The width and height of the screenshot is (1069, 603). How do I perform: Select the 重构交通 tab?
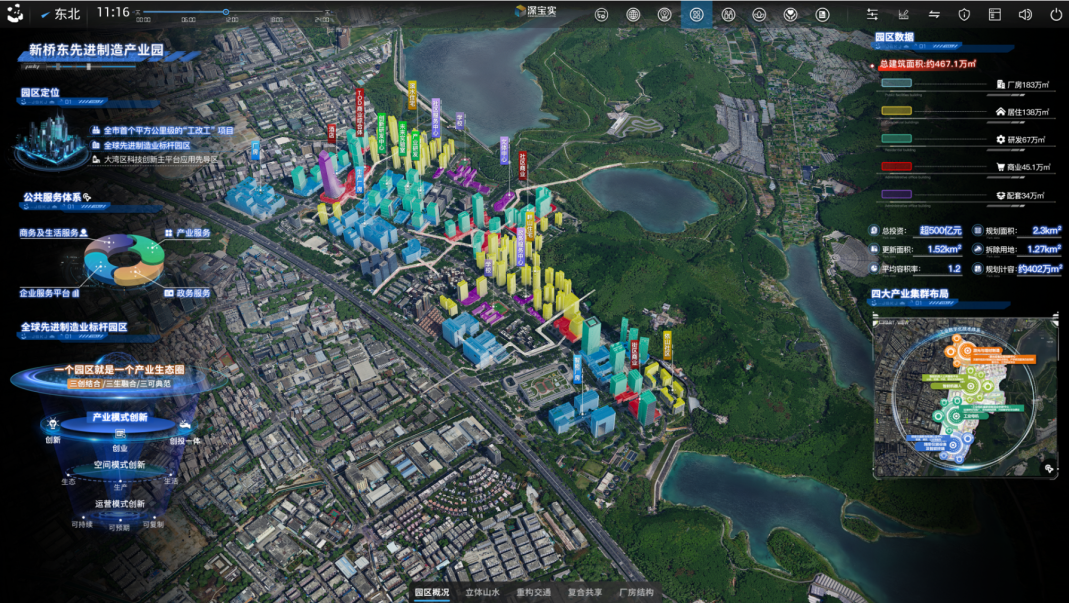533,593
